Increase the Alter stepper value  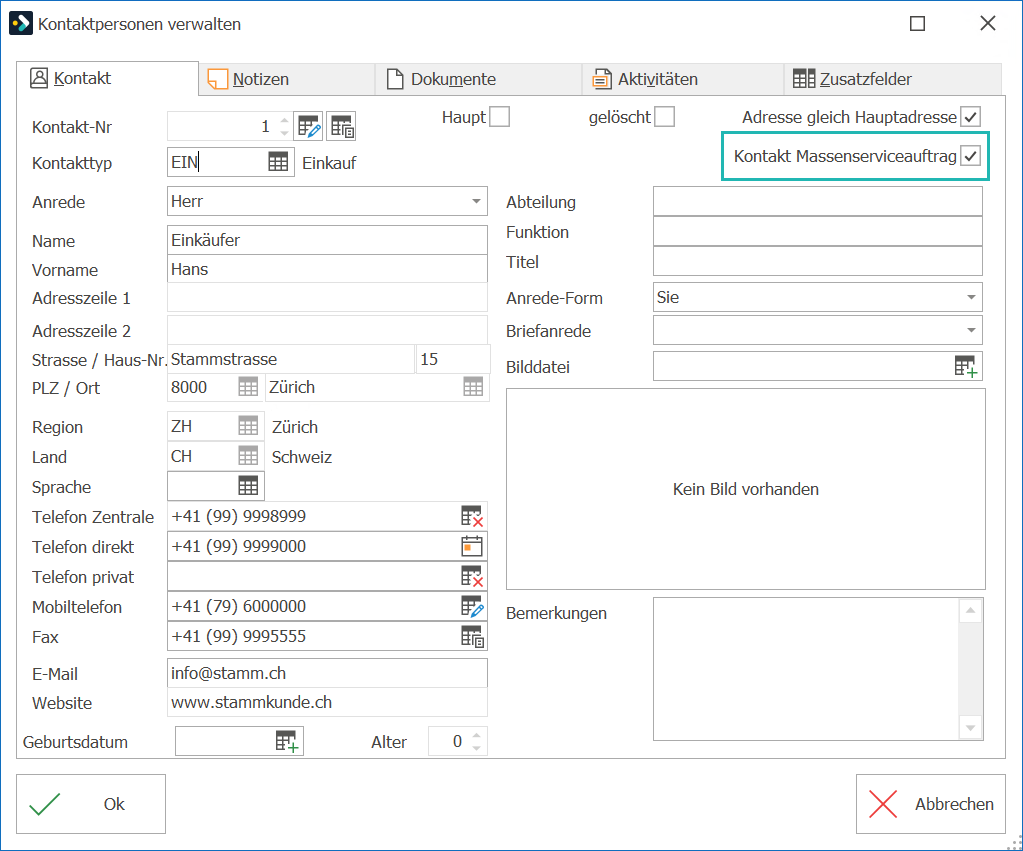pyautogui.click(x=476, y=735)
